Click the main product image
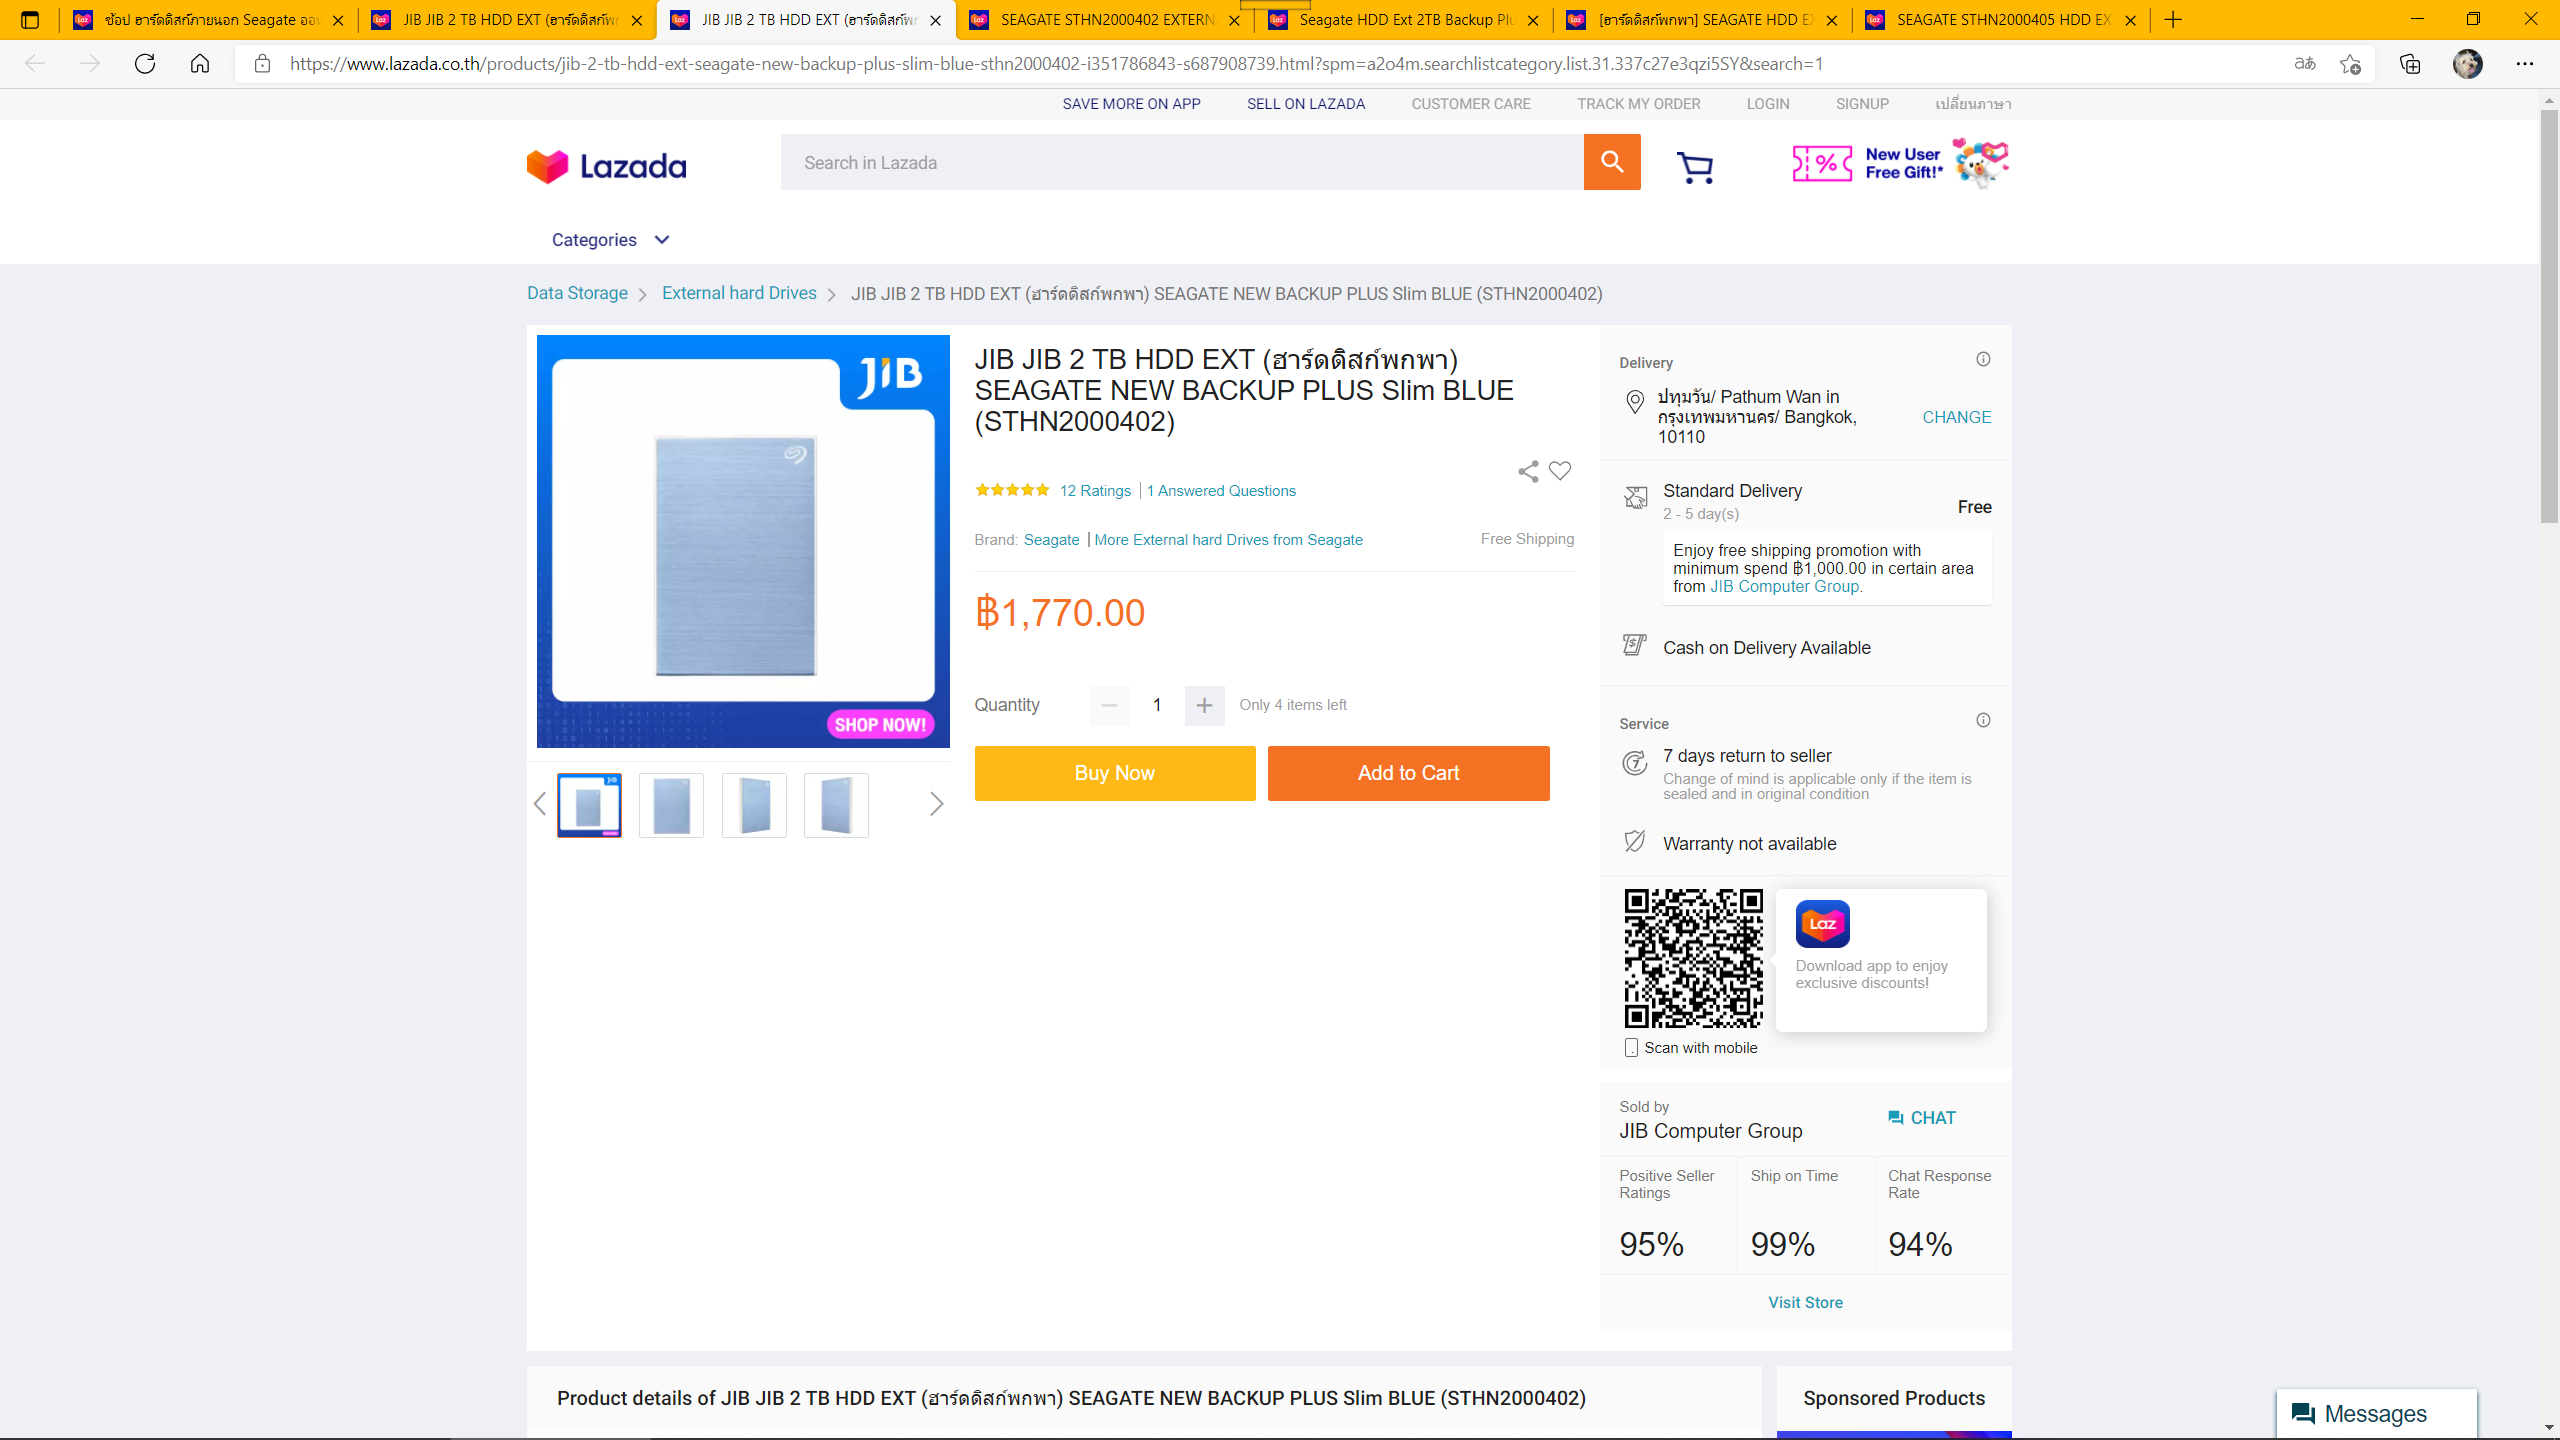 tap(743, 541)
